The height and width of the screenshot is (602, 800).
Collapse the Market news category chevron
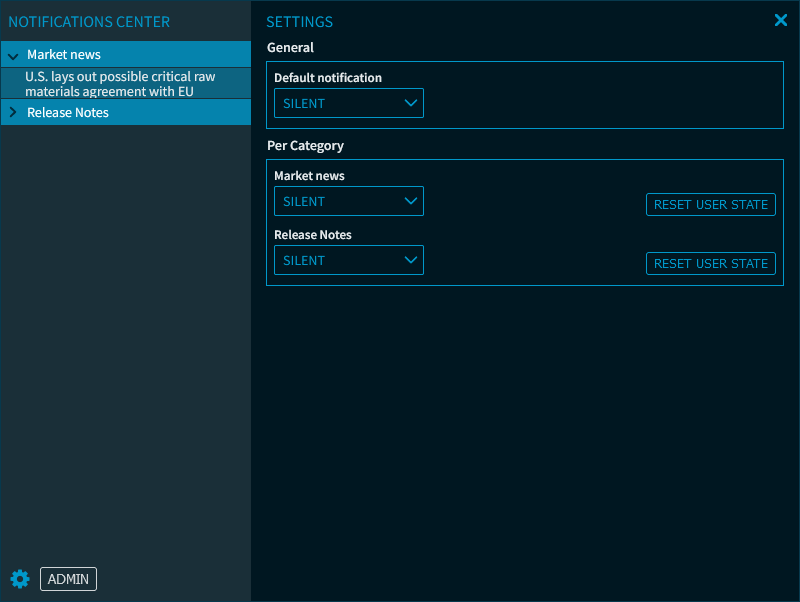pyautogui.click(x=13, y=56)
